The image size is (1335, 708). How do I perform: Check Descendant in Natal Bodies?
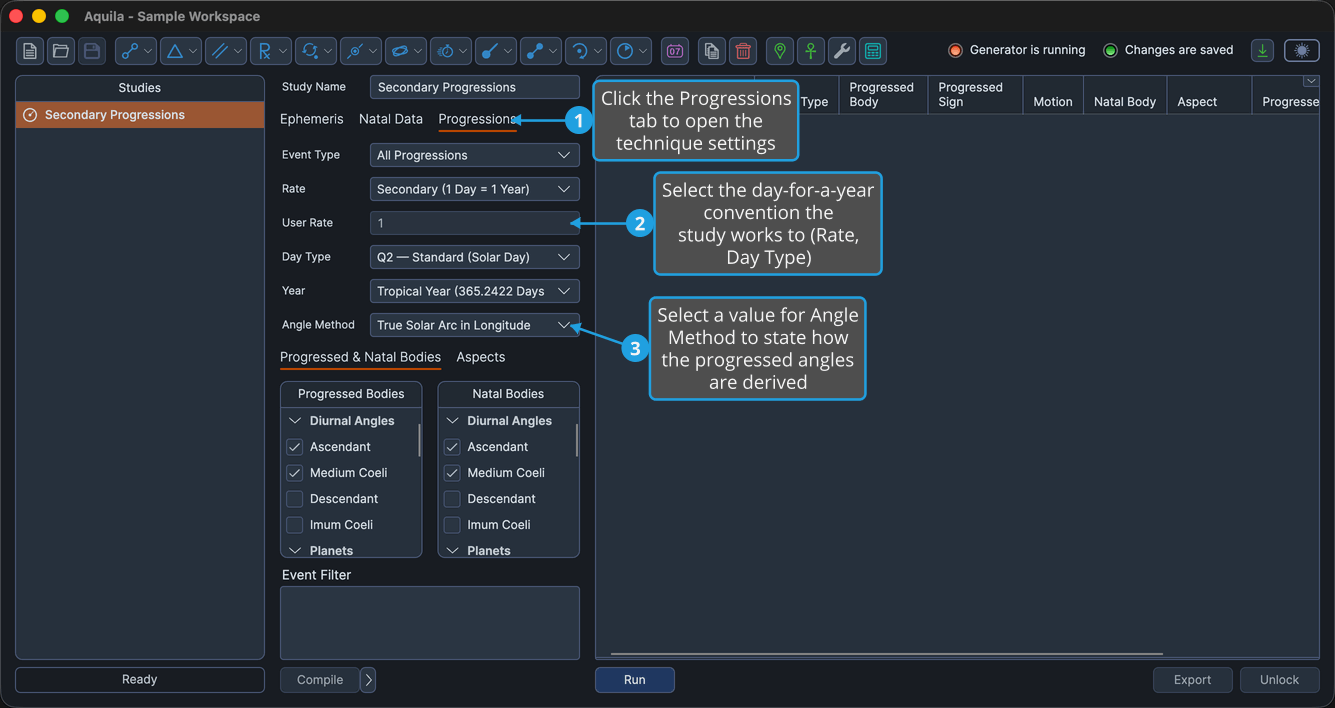click(x=452, y=499)
